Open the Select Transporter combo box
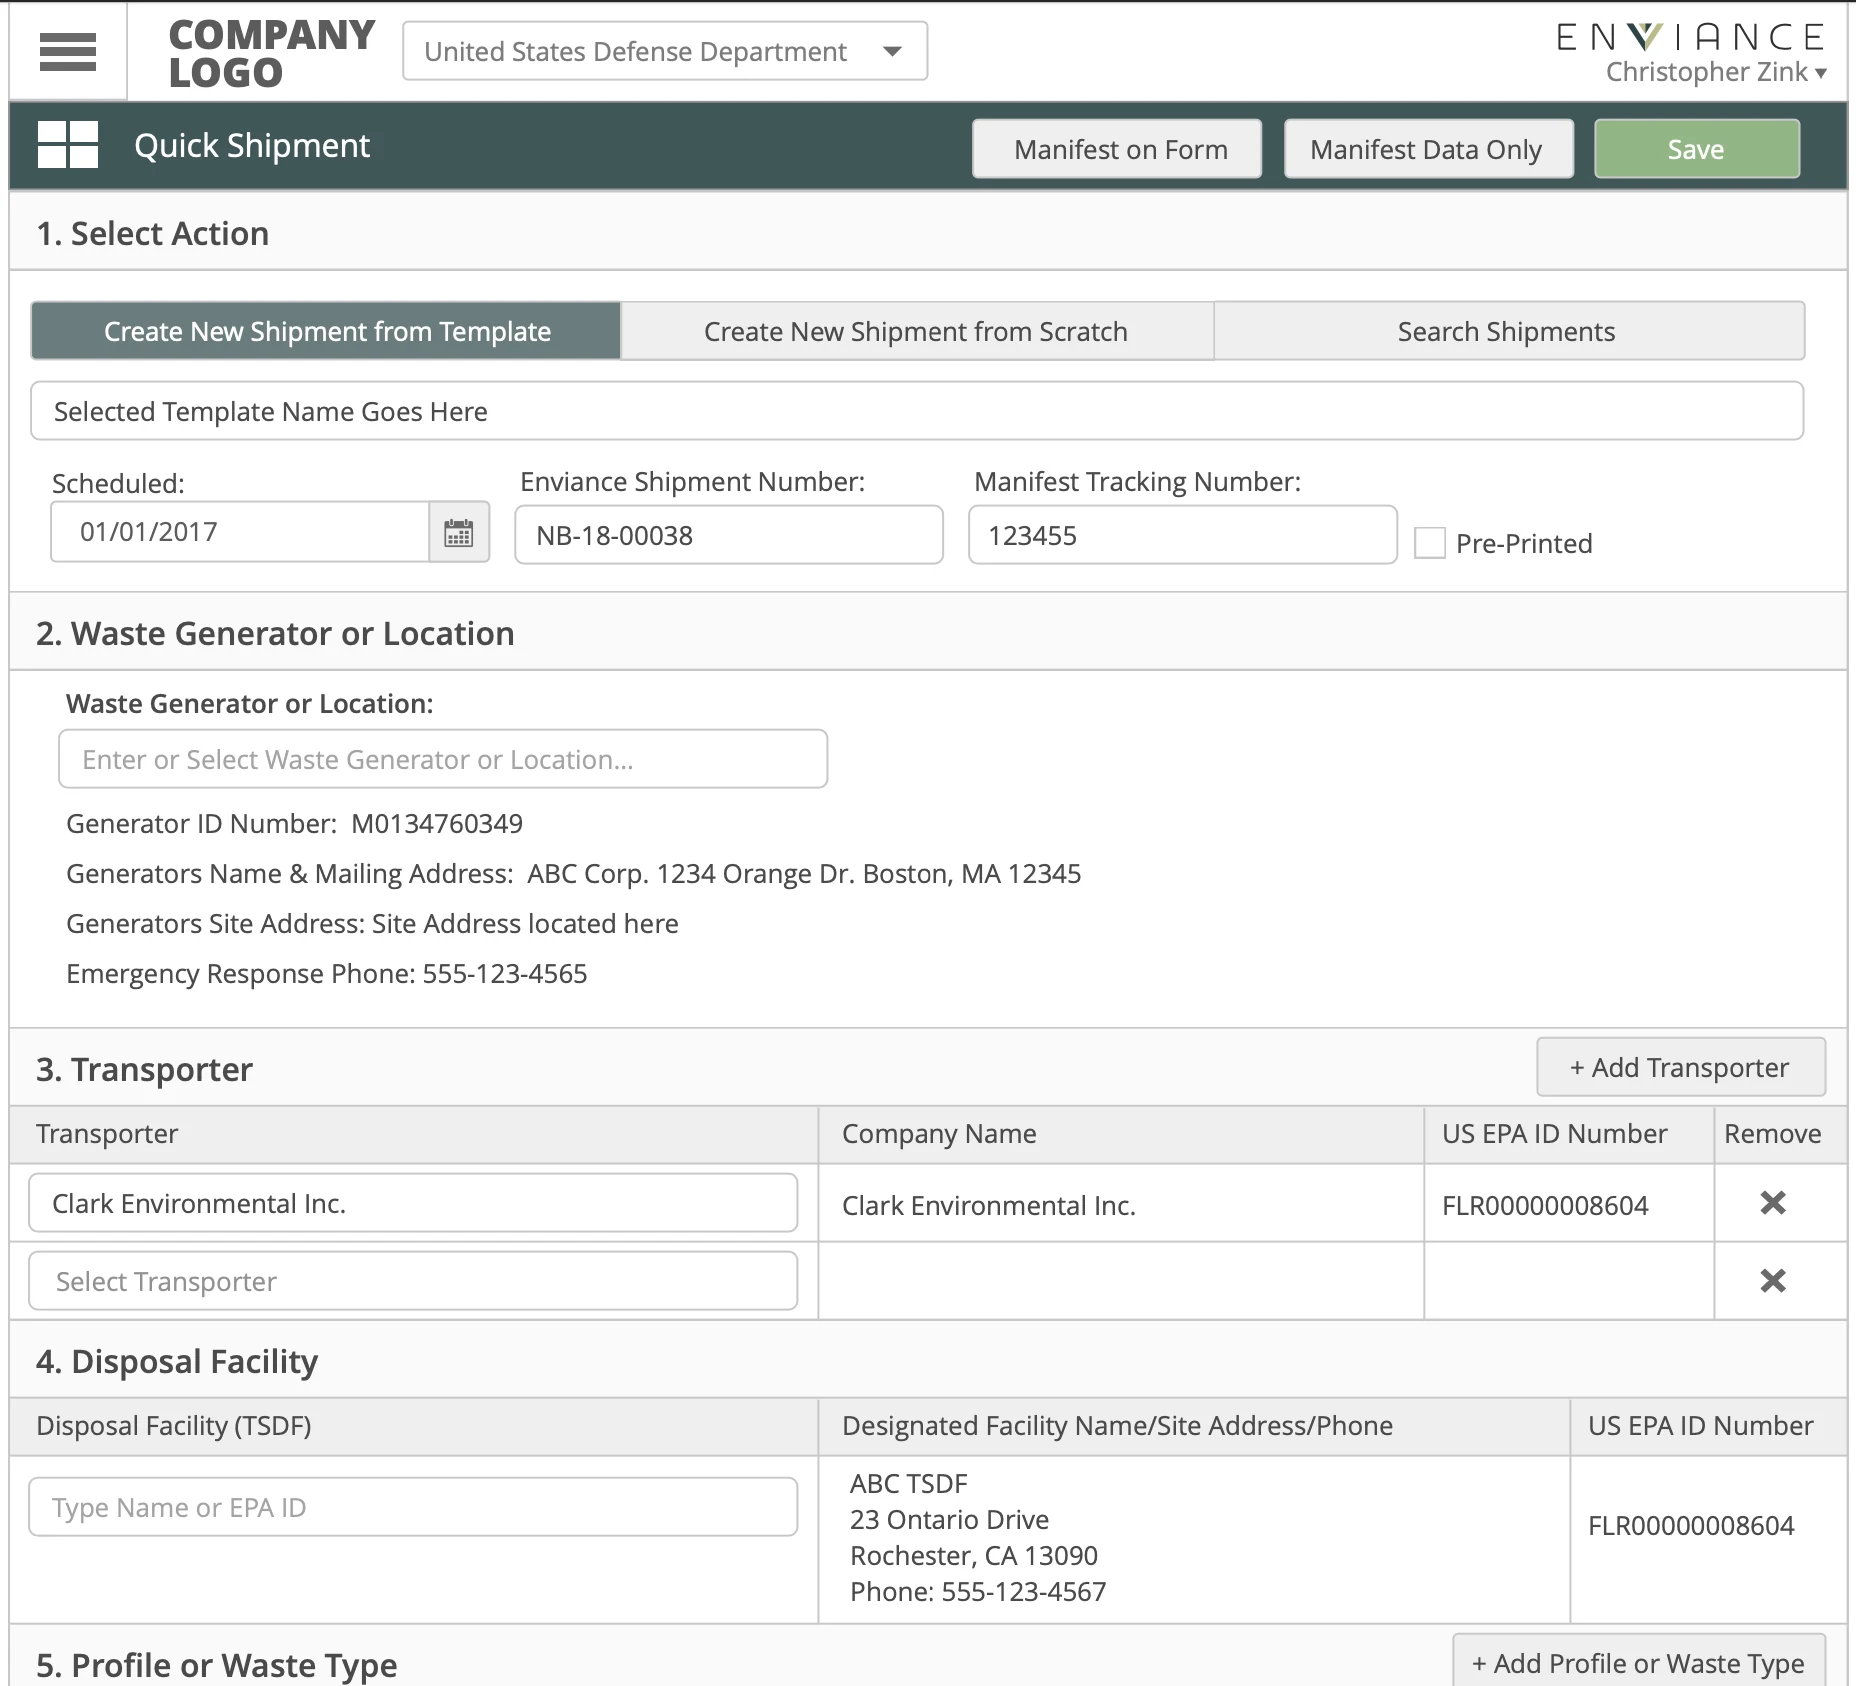Screen dimensions: 1856x1686 coord(413,1281)
